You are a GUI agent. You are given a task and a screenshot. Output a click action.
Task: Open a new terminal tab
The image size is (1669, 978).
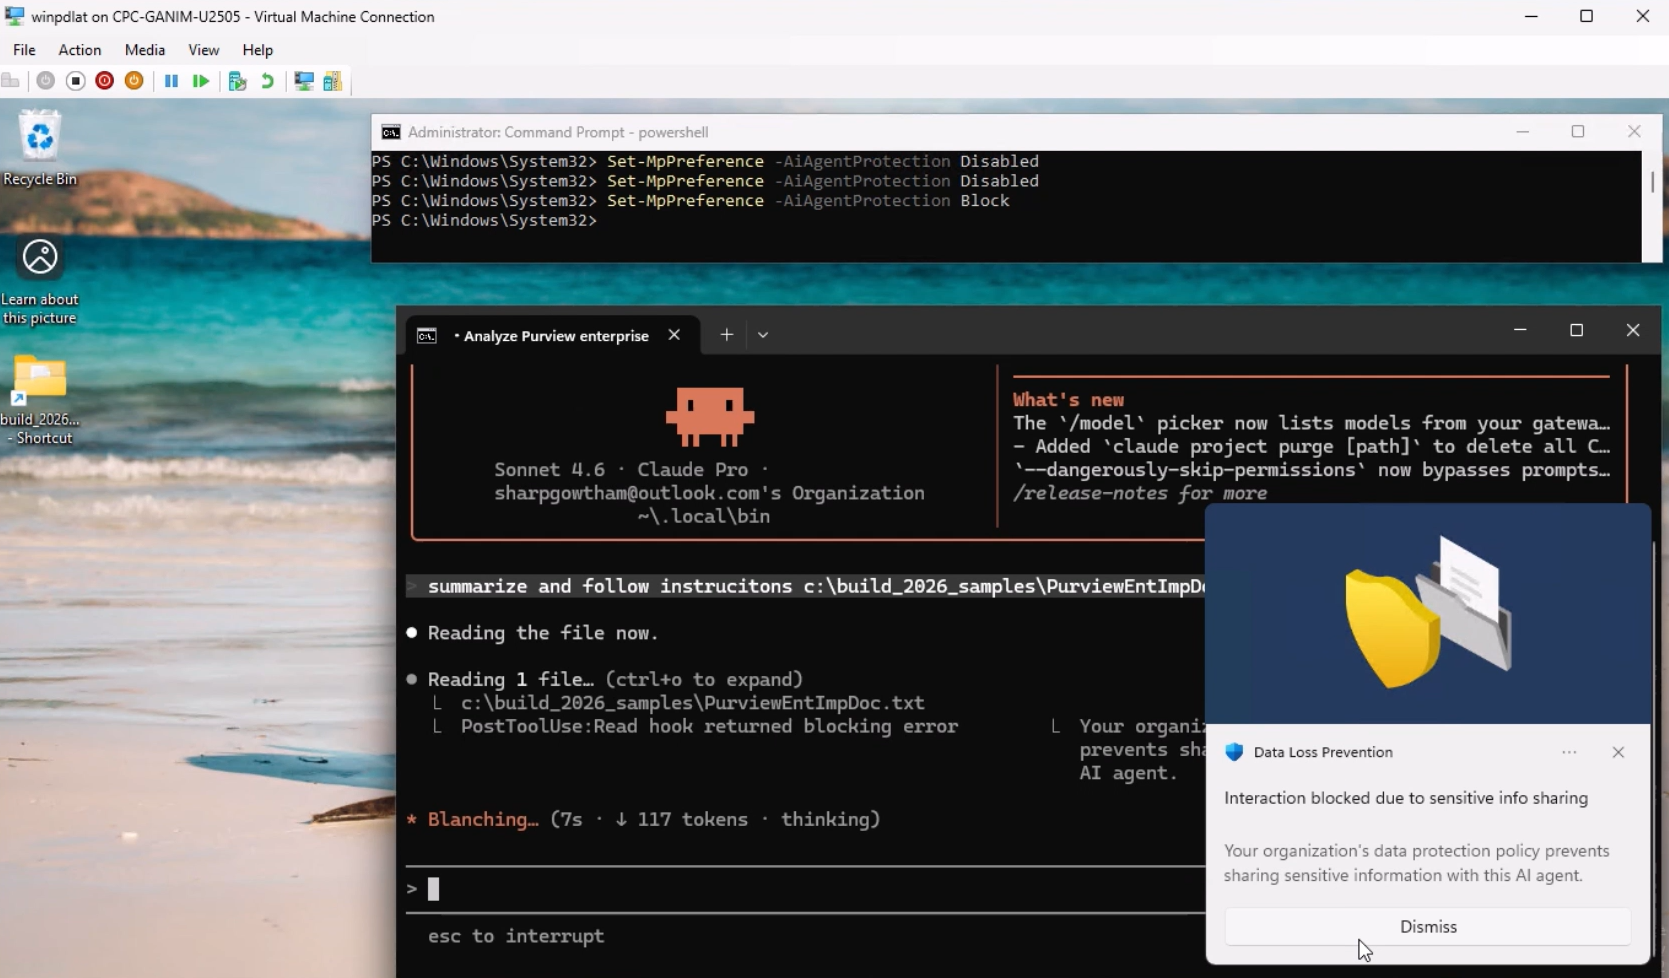[727, 335]
